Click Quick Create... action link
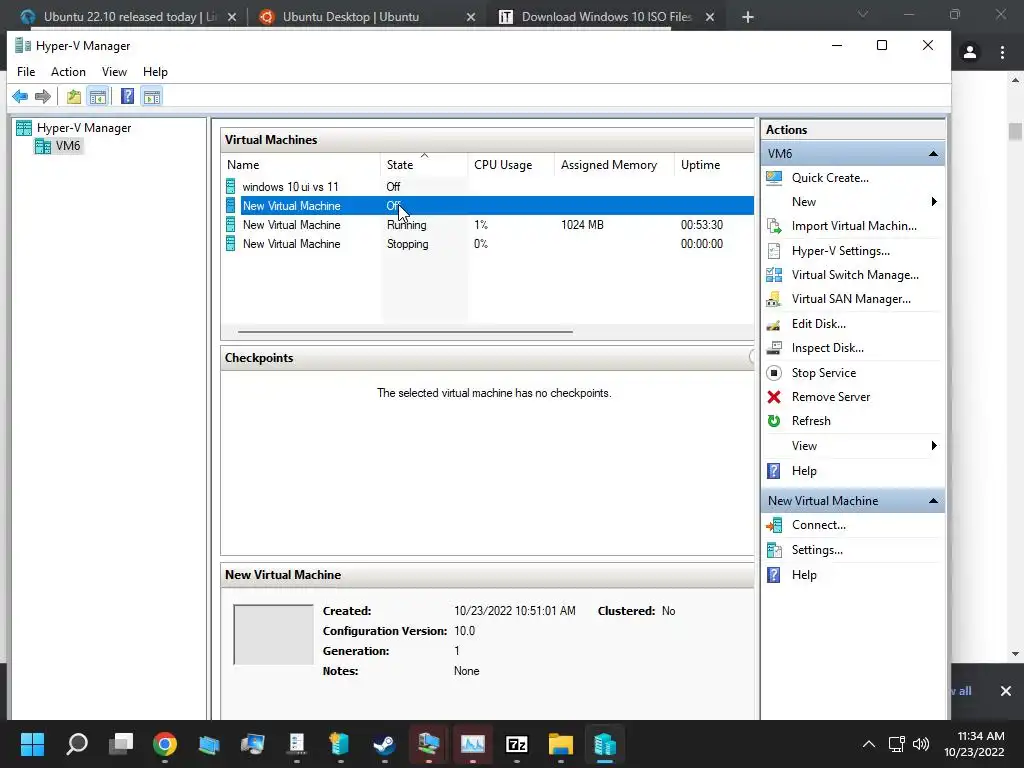The width and height of the screenshot is (1024, 768). pyautogui.click(x=830, y=178)
